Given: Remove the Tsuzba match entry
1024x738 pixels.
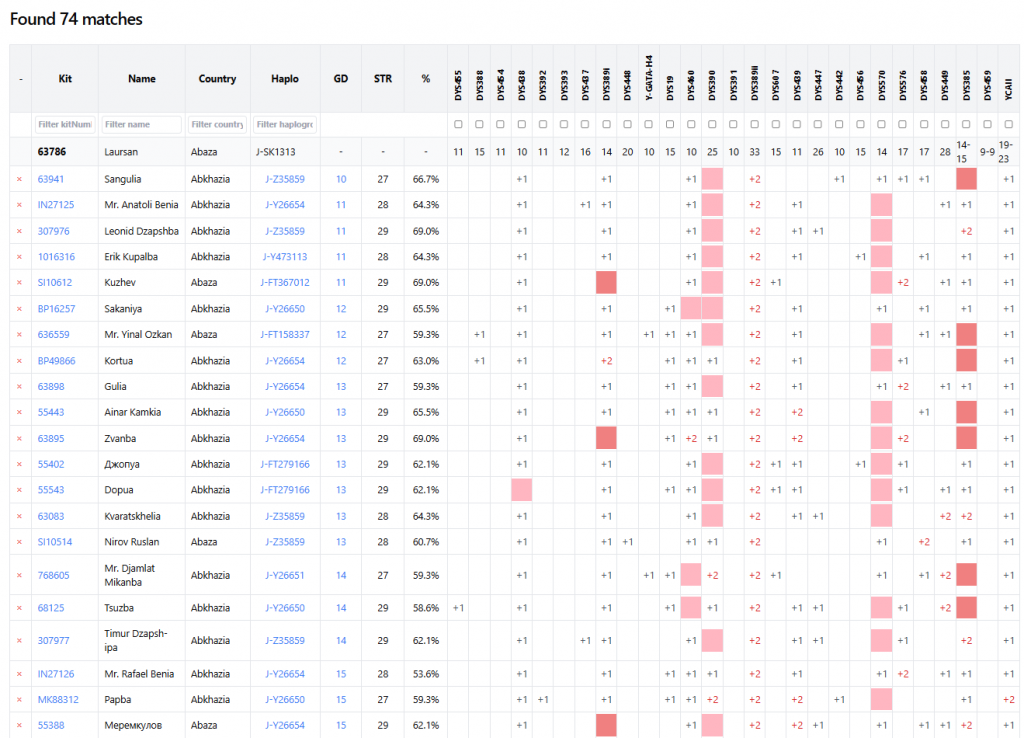Looking at the screenshot, I should pyautogui.click(x=18, y=608).
